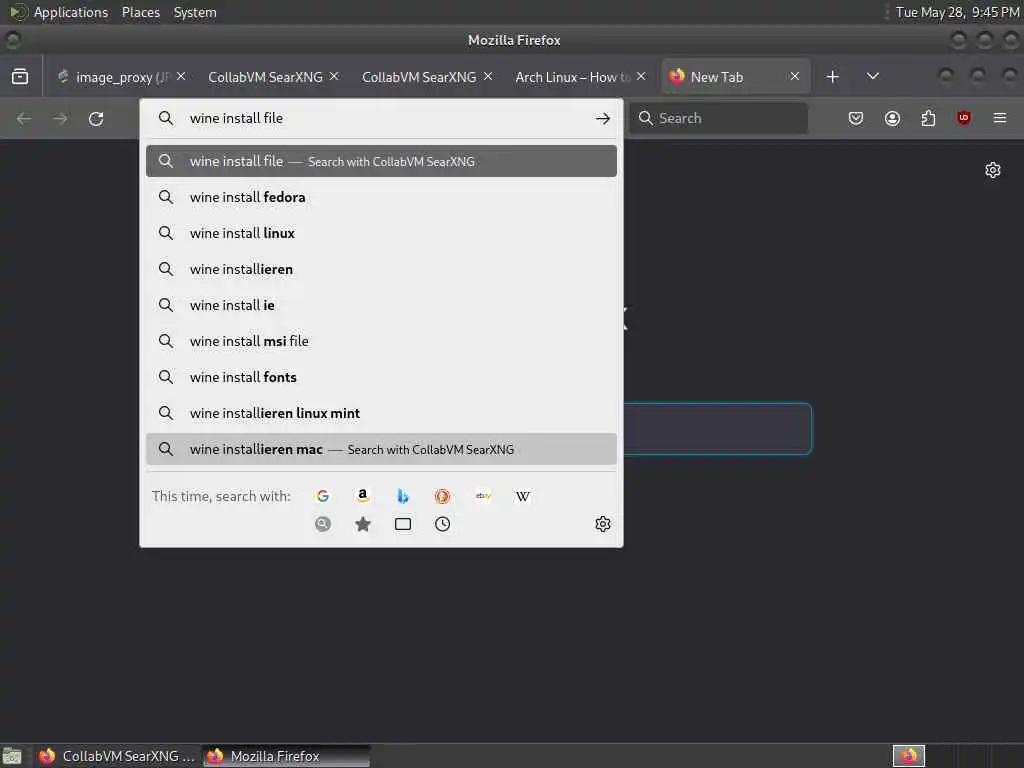Select suggestion 'wine install linux'

[381, 233]
